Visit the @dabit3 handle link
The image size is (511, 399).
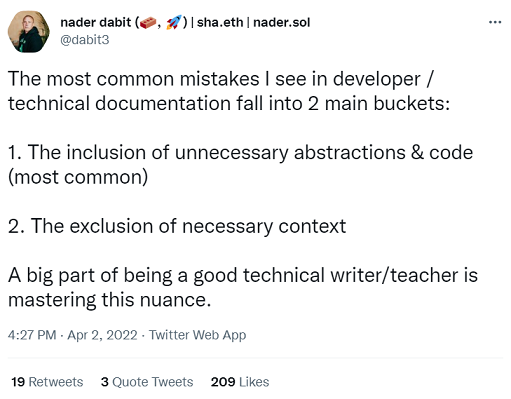point(85,40)
